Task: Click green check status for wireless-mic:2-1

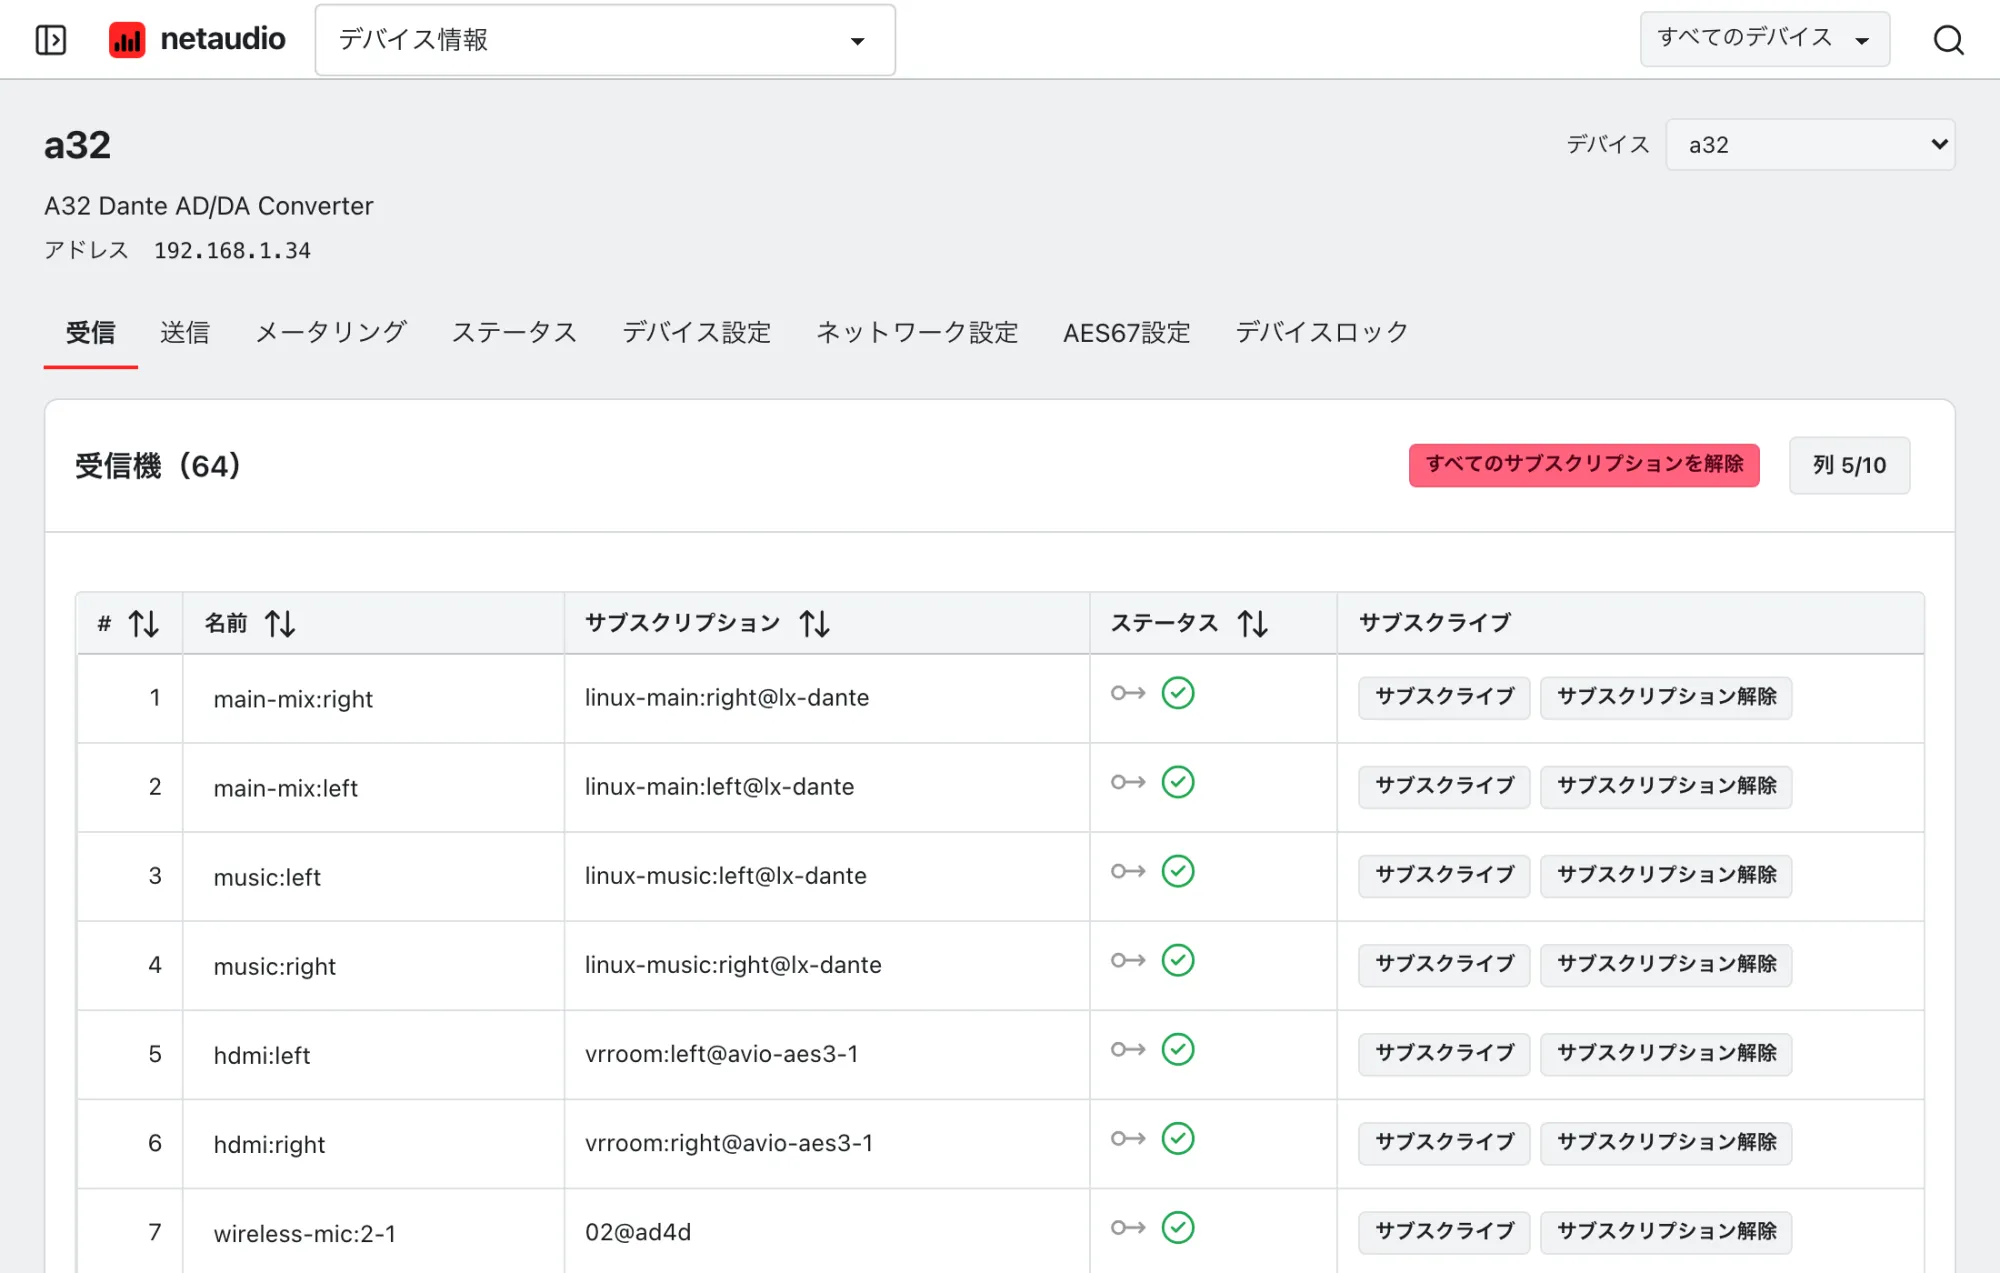Action: pyautogui.click(x=1178, y=1227)
